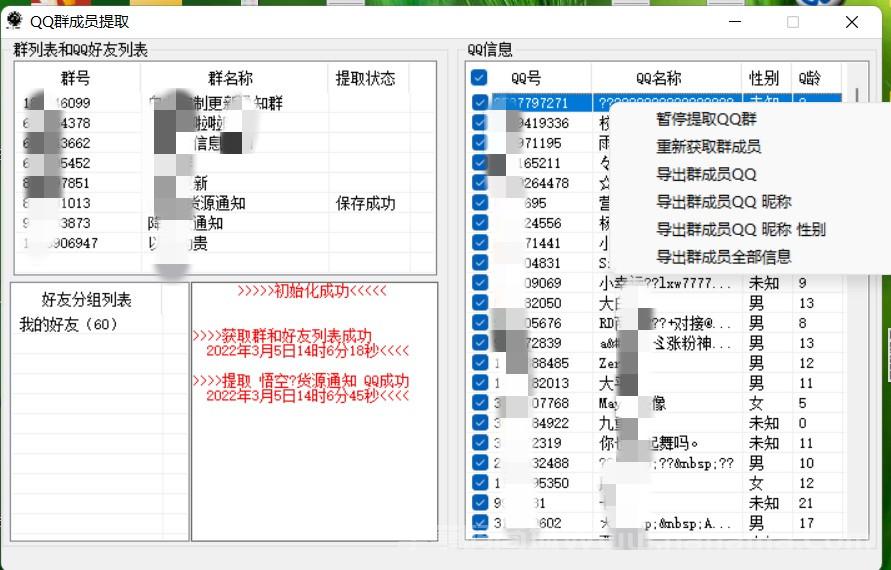Uncheck the row with QQ ending 07768

coord(480,402)
